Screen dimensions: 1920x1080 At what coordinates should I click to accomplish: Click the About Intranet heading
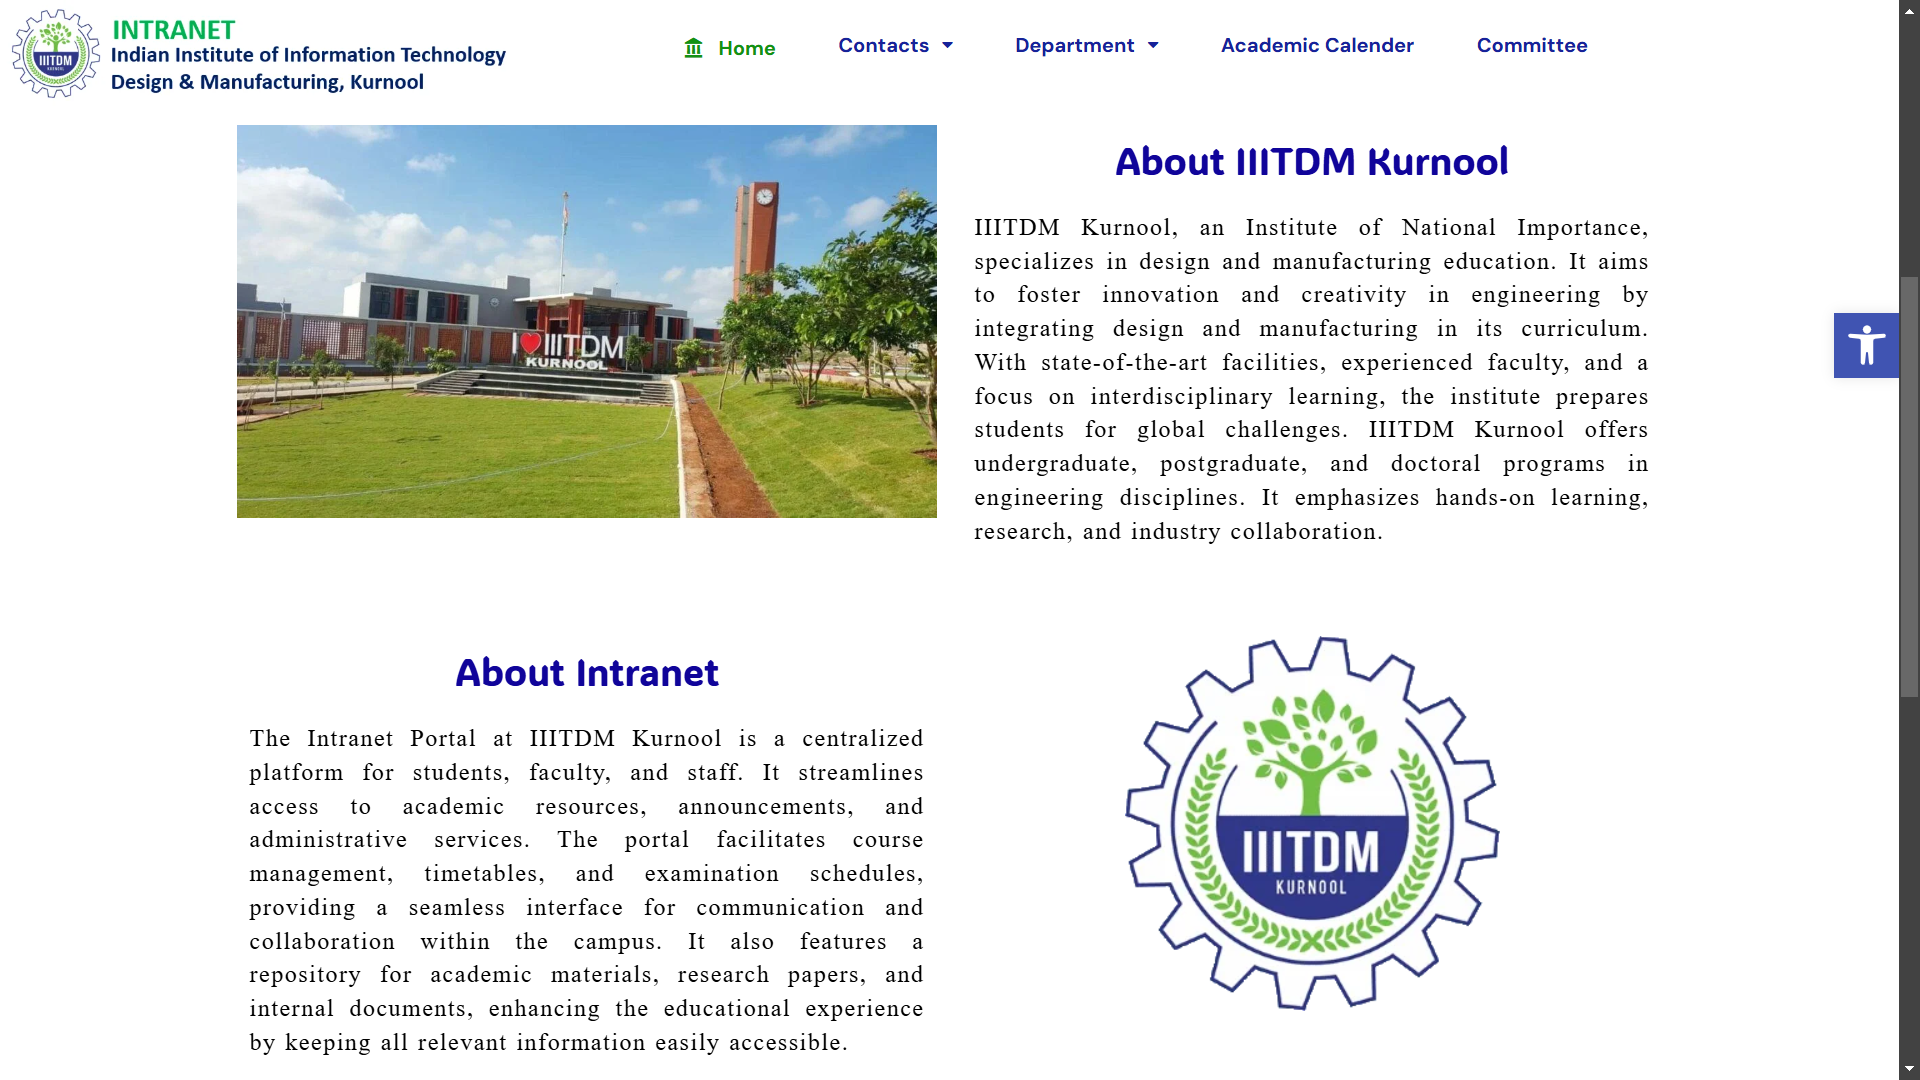tap(586, 673)
